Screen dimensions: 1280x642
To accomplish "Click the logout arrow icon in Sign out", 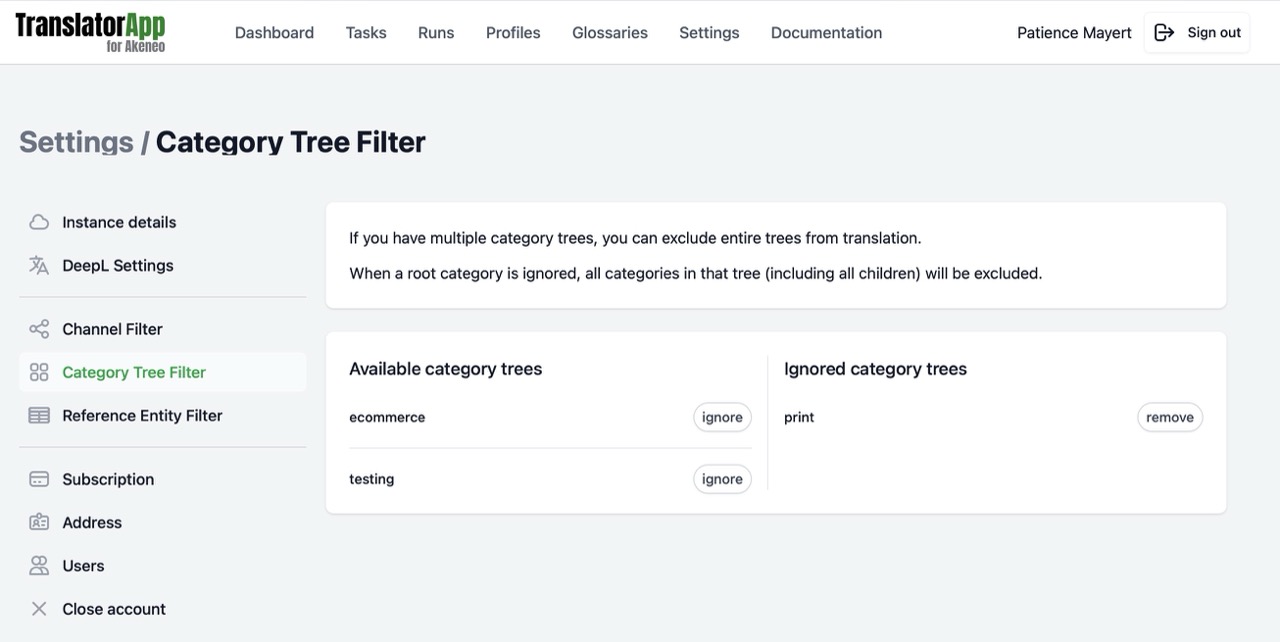I will [1163, 31].
